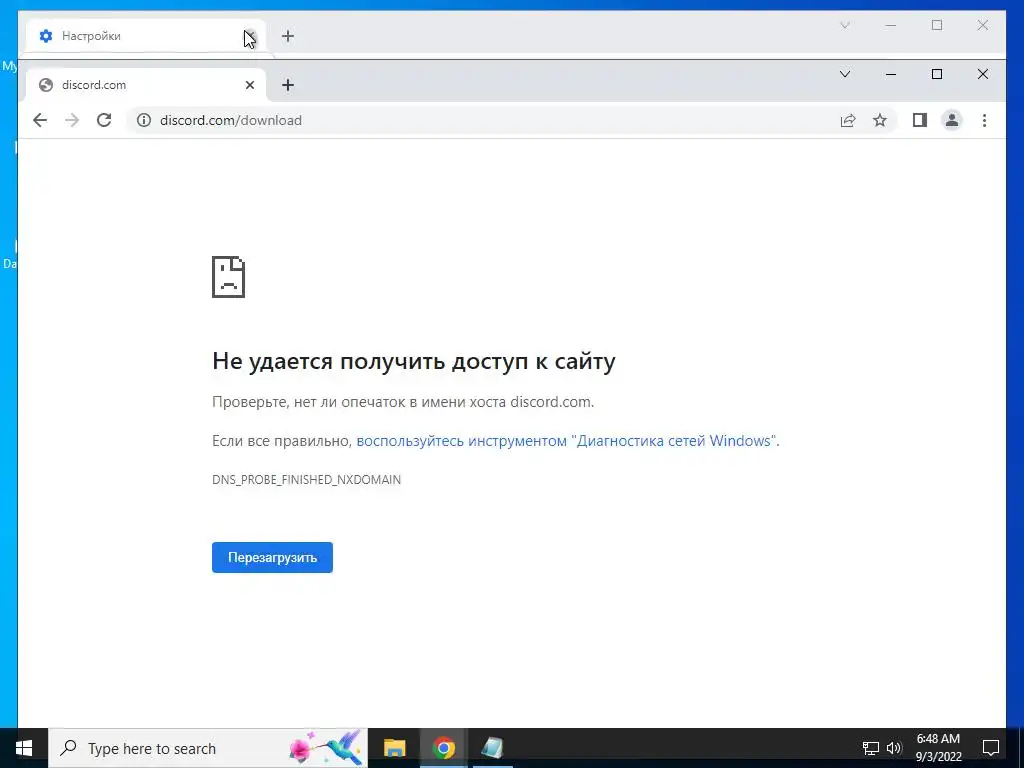This screenshot has height=768, width=1024.
Task: Open the Chrome side panel
Action: [x=920, y=120]
